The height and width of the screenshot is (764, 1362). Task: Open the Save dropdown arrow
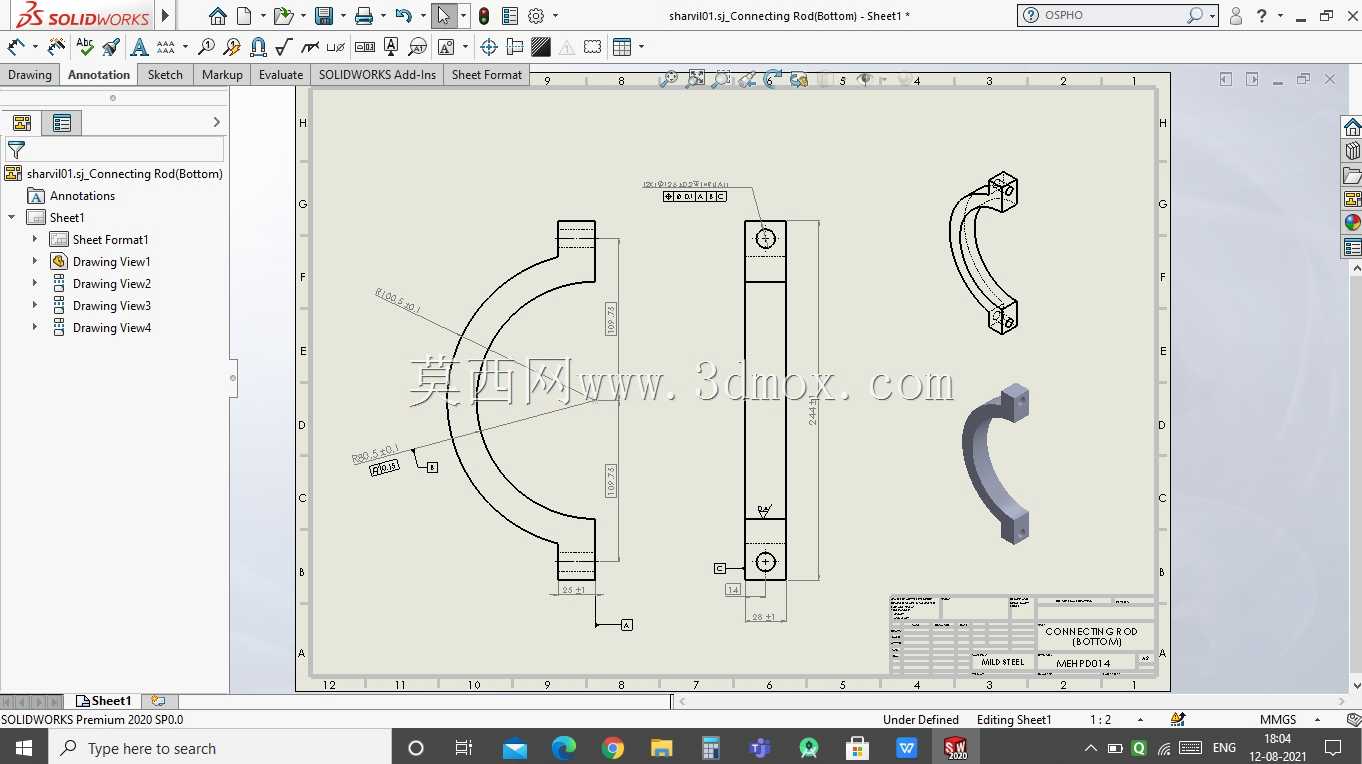[x=341, y=16]
